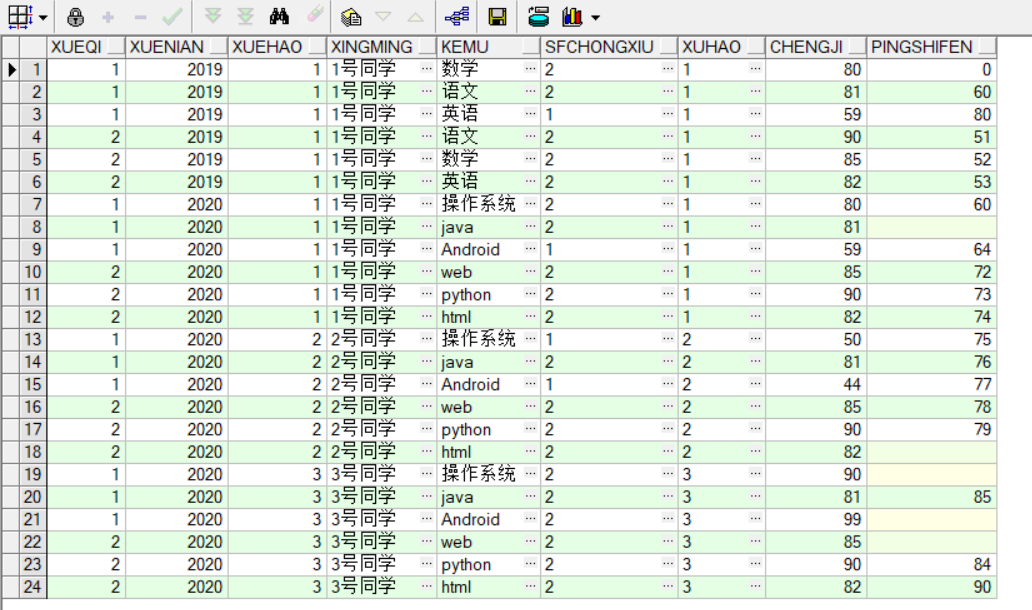Screen dimensions: 1032x610
Task: Select the XUHAO column header
Action: coord(722,47)
